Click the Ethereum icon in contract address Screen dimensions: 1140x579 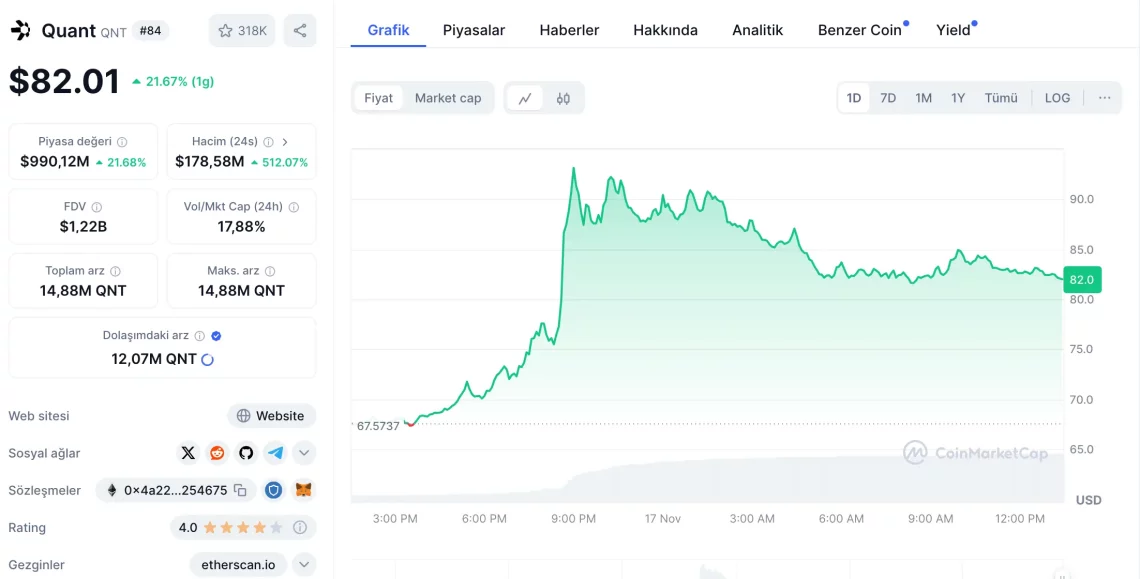click(x=112, y=490)
